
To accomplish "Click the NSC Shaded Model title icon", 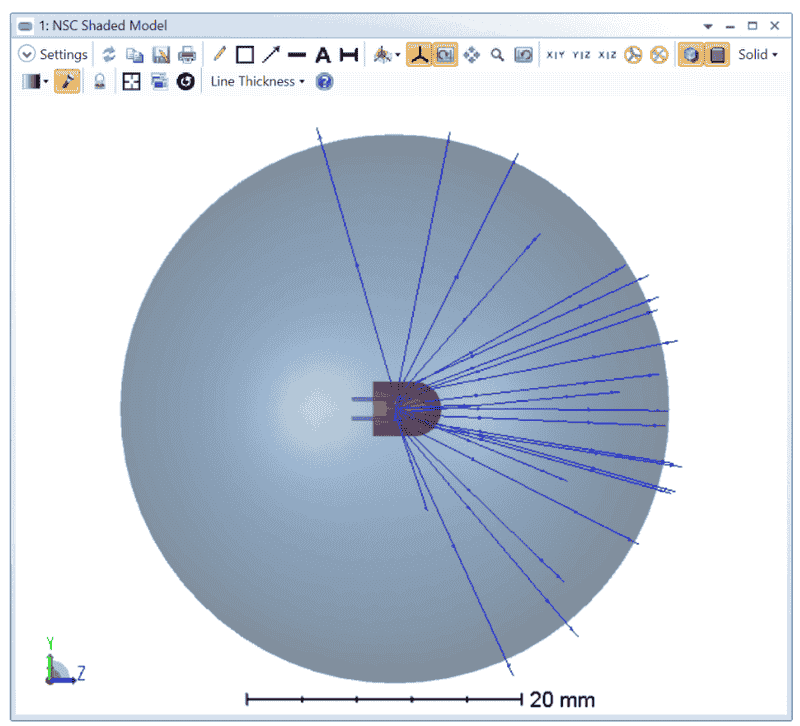I will point(25,26).
